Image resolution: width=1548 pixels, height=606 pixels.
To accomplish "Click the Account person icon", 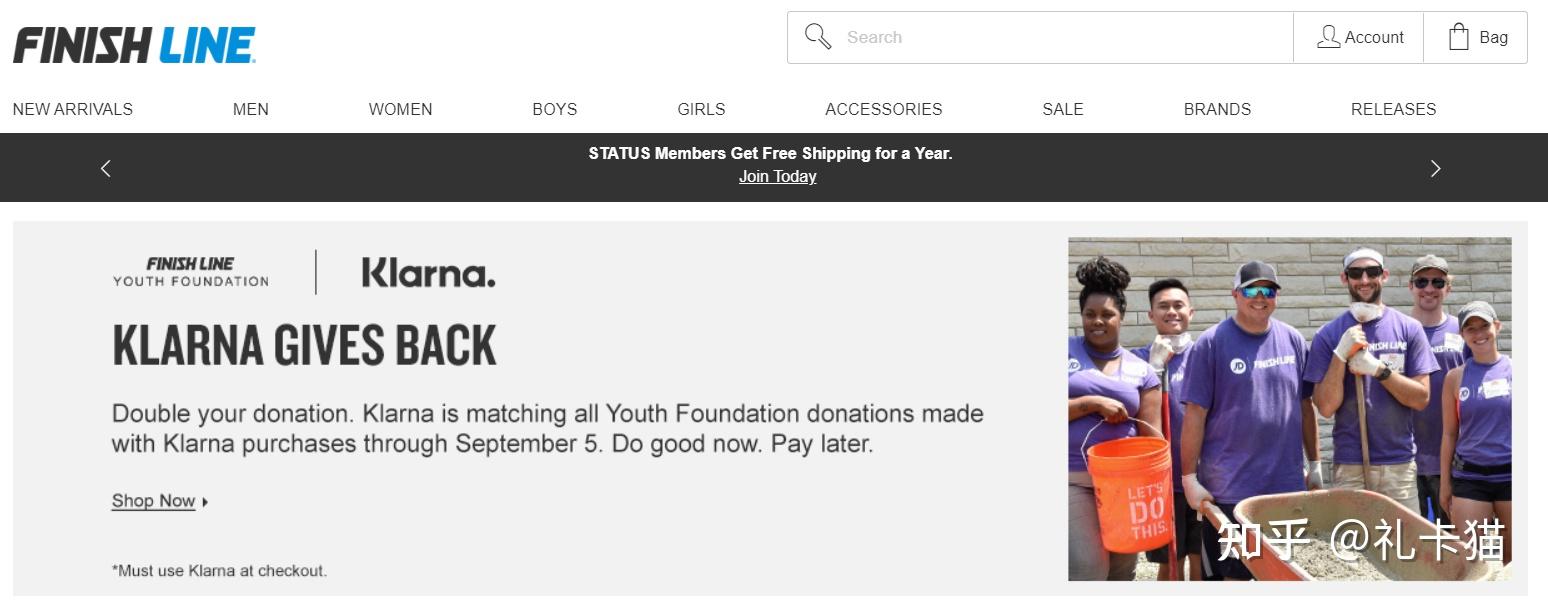I will pyautogui.click(x=1328, y=37).
